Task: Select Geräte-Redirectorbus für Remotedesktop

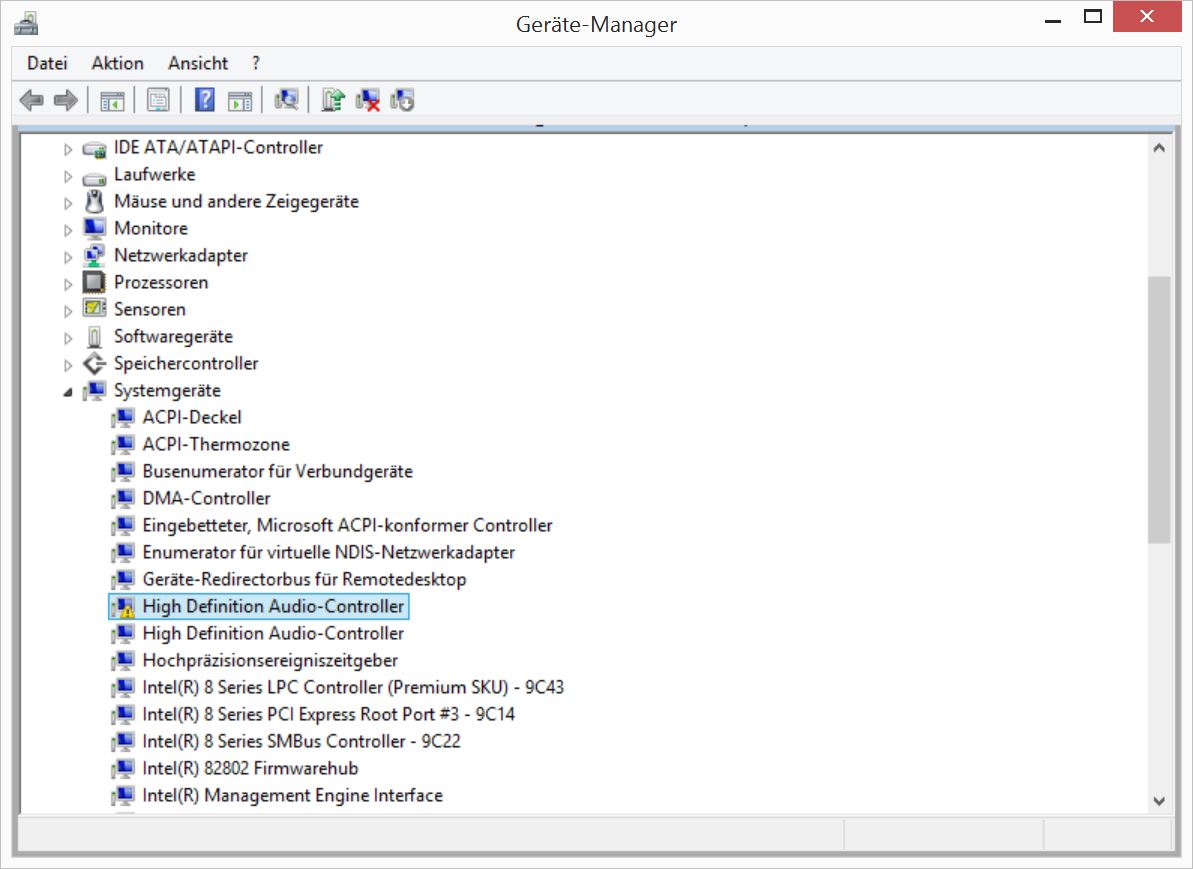Action: [304, 579]
